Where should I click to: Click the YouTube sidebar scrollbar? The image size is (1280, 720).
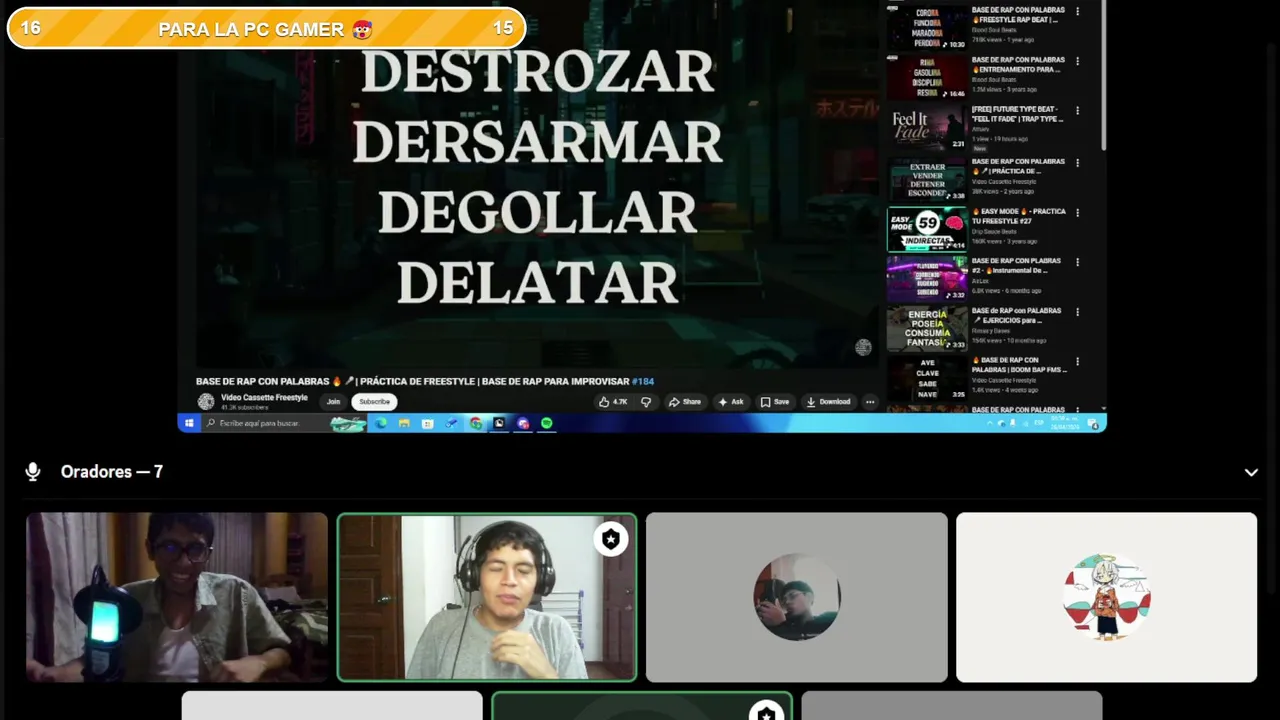coord(1104,75)
